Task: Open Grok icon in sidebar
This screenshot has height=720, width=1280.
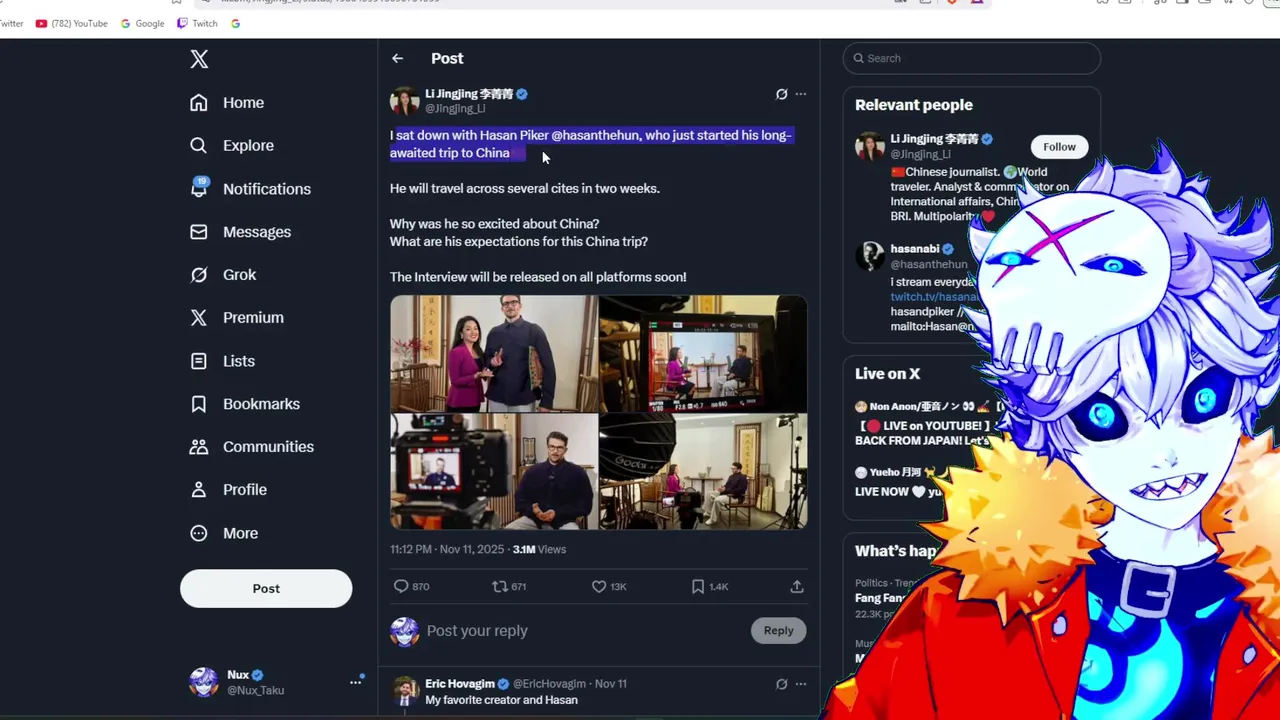Action: click(x=199, y=275)
